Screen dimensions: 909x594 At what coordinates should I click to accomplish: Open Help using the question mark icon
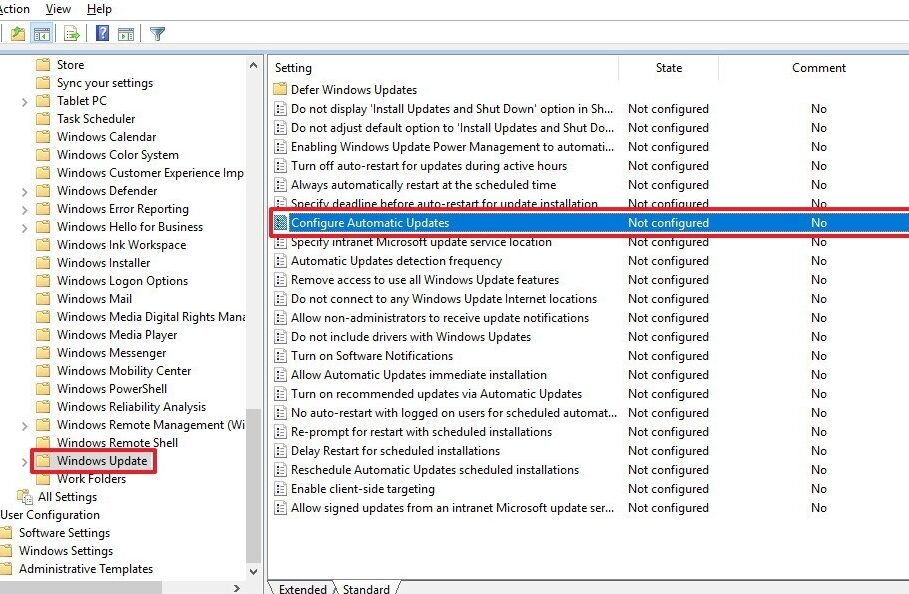(100, 32)
